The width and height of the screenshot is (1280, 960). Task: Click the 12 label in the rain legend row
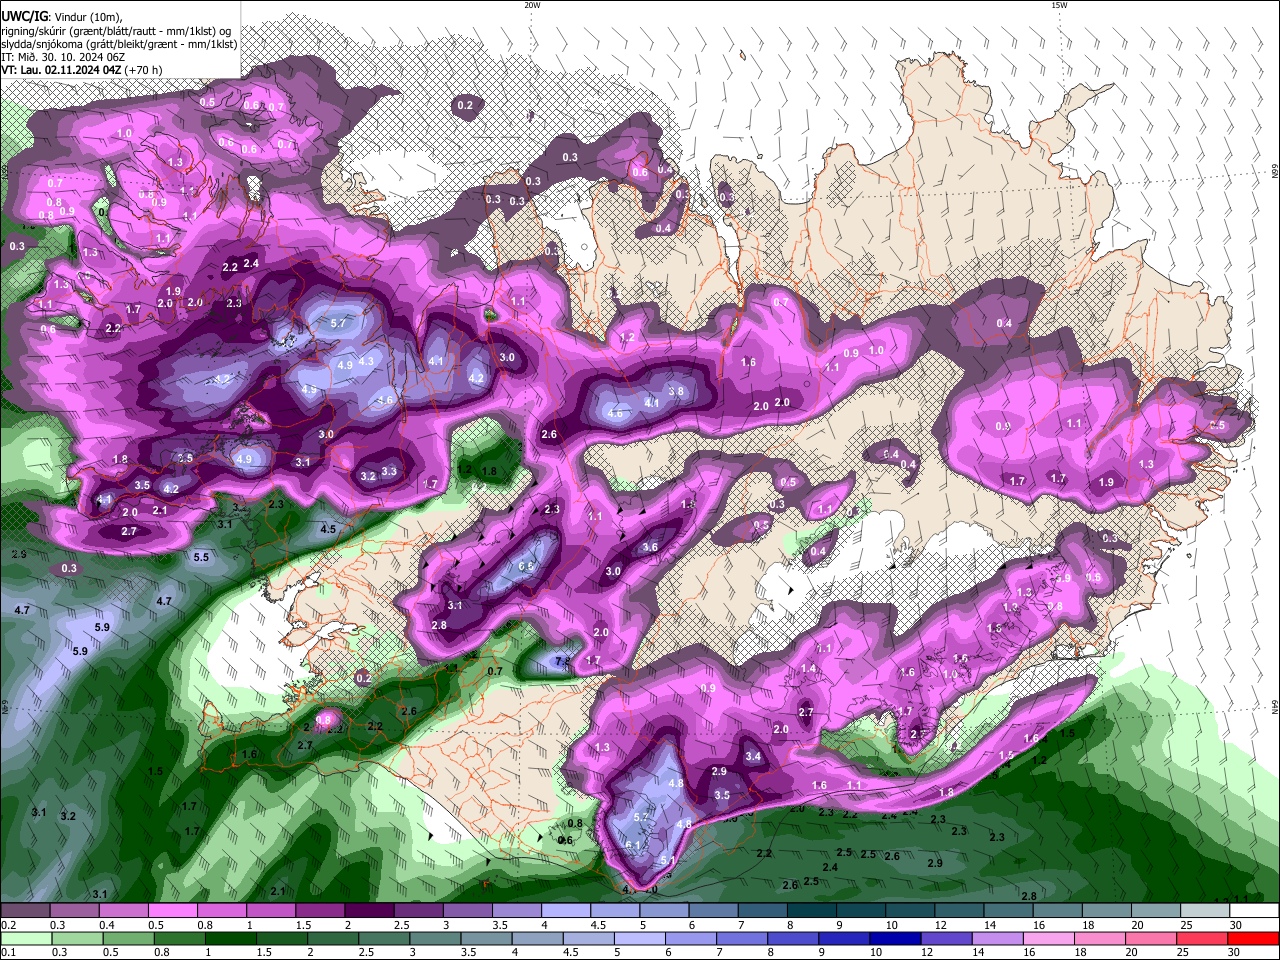click(x=927, y=952)
